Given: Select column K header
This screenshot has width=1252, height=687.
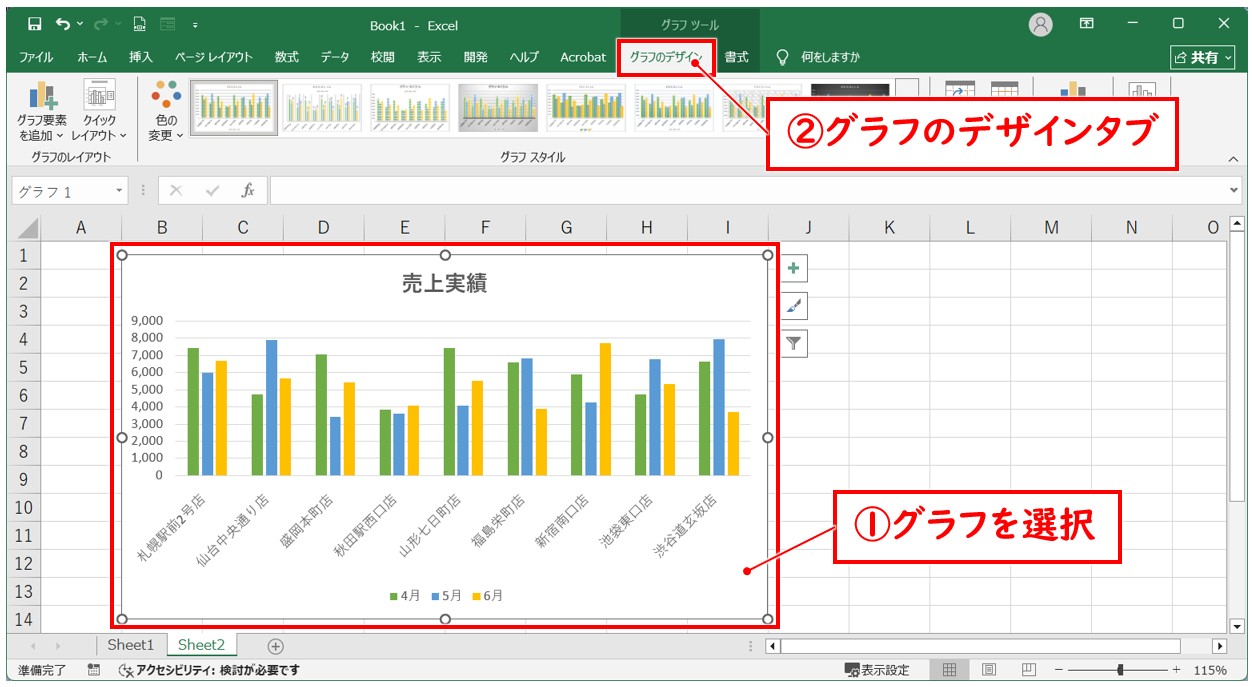Looking at the screenshot, I should (x=889, y=228).
